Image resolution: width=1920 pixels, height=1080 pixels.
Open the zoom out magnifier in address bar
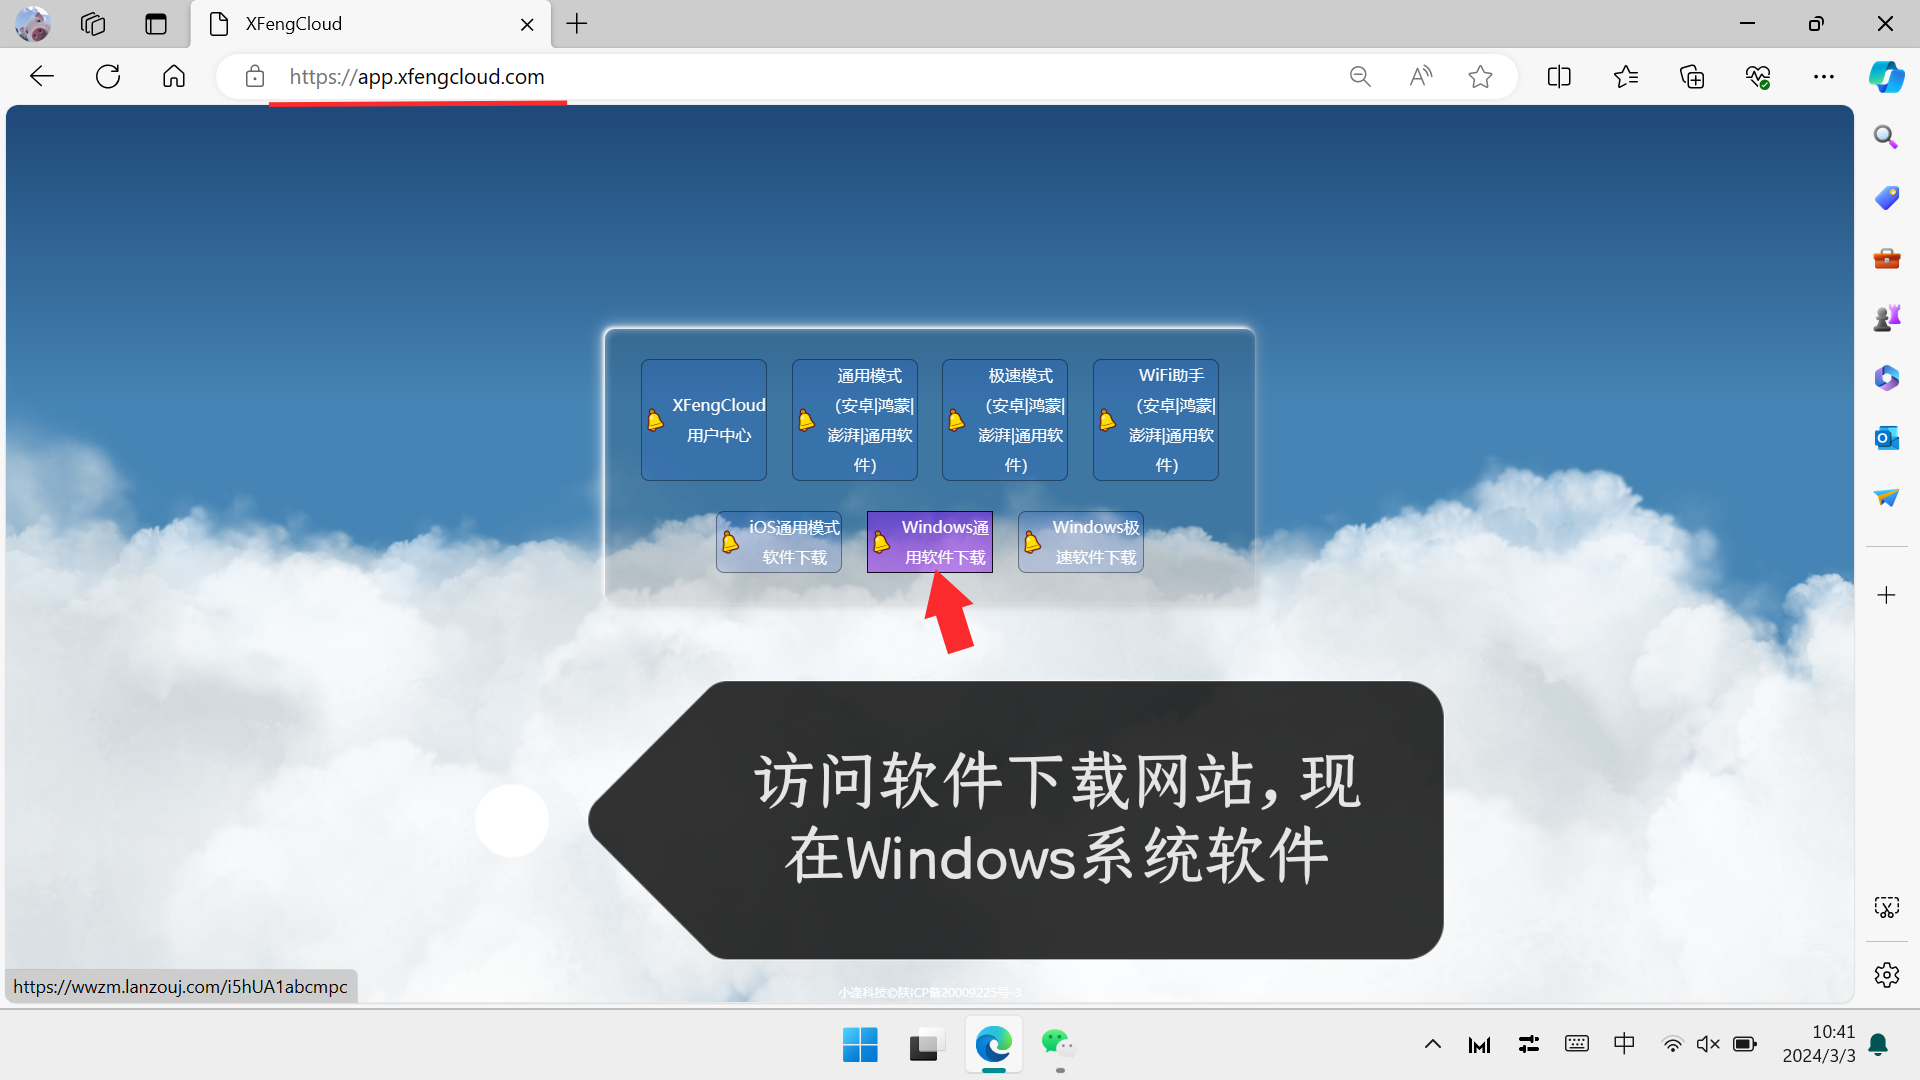click(1360, 76)
